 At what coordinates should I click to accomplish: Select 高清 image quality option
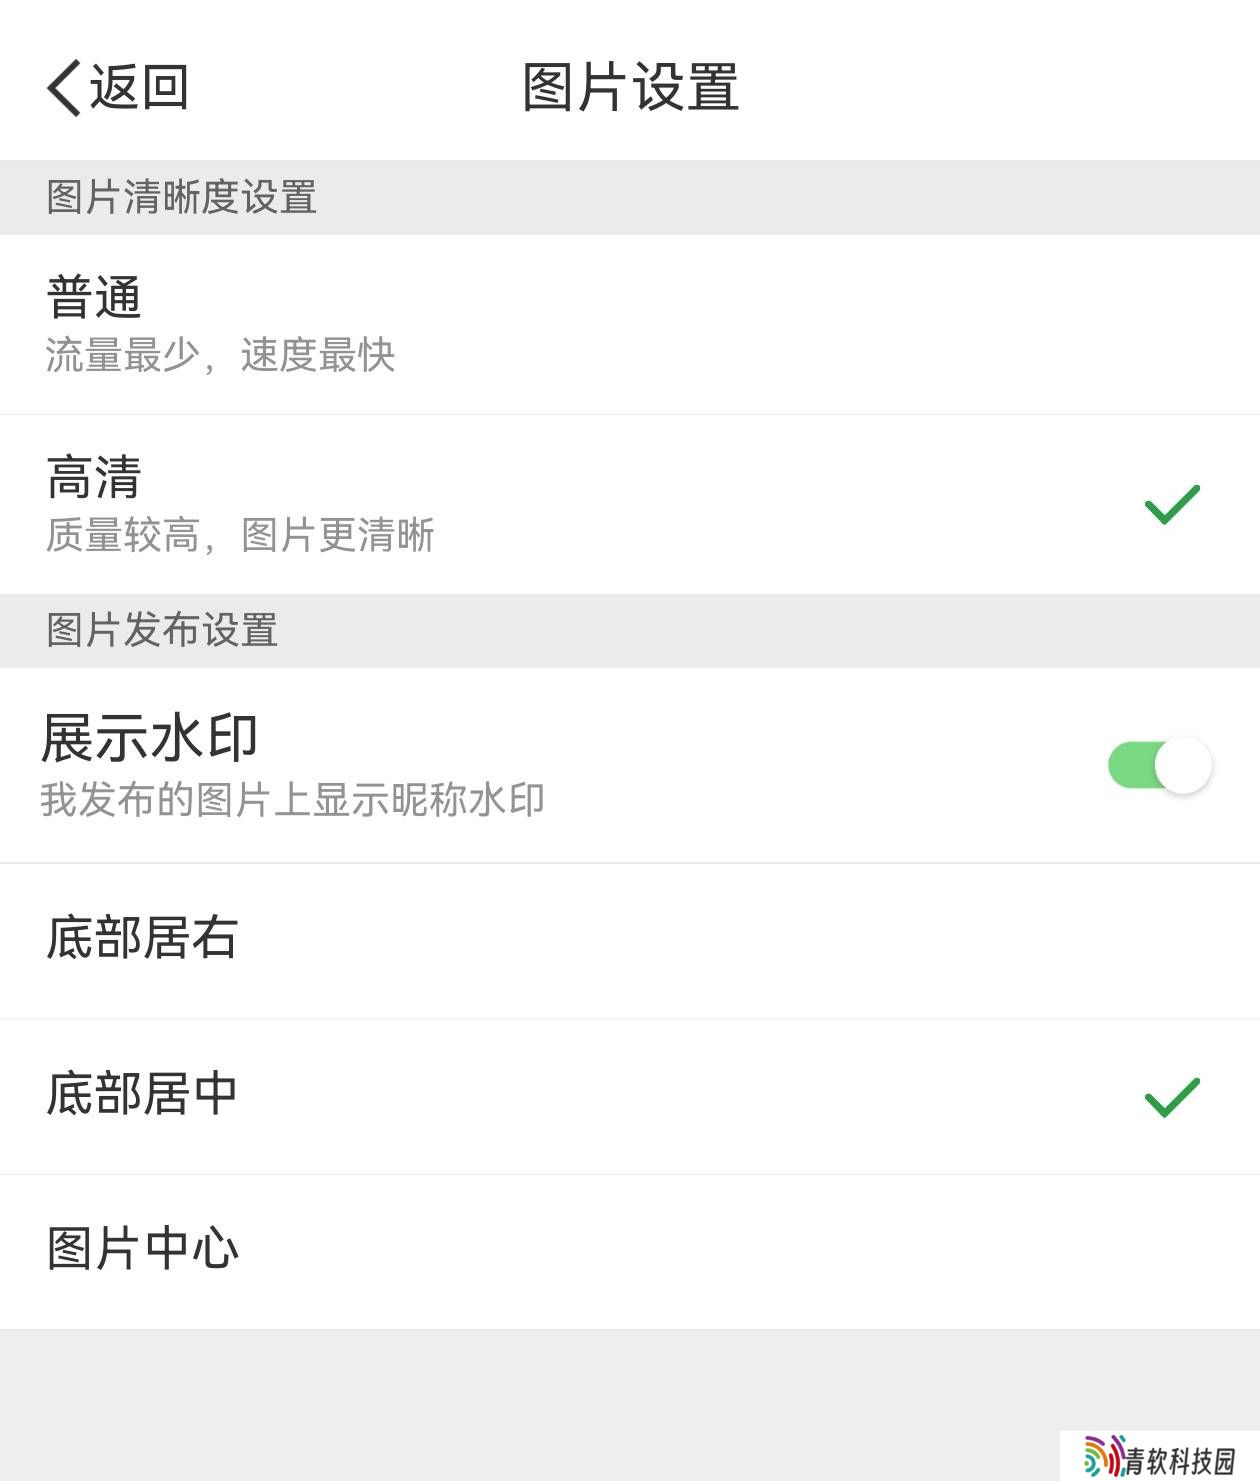click(630, 505)
